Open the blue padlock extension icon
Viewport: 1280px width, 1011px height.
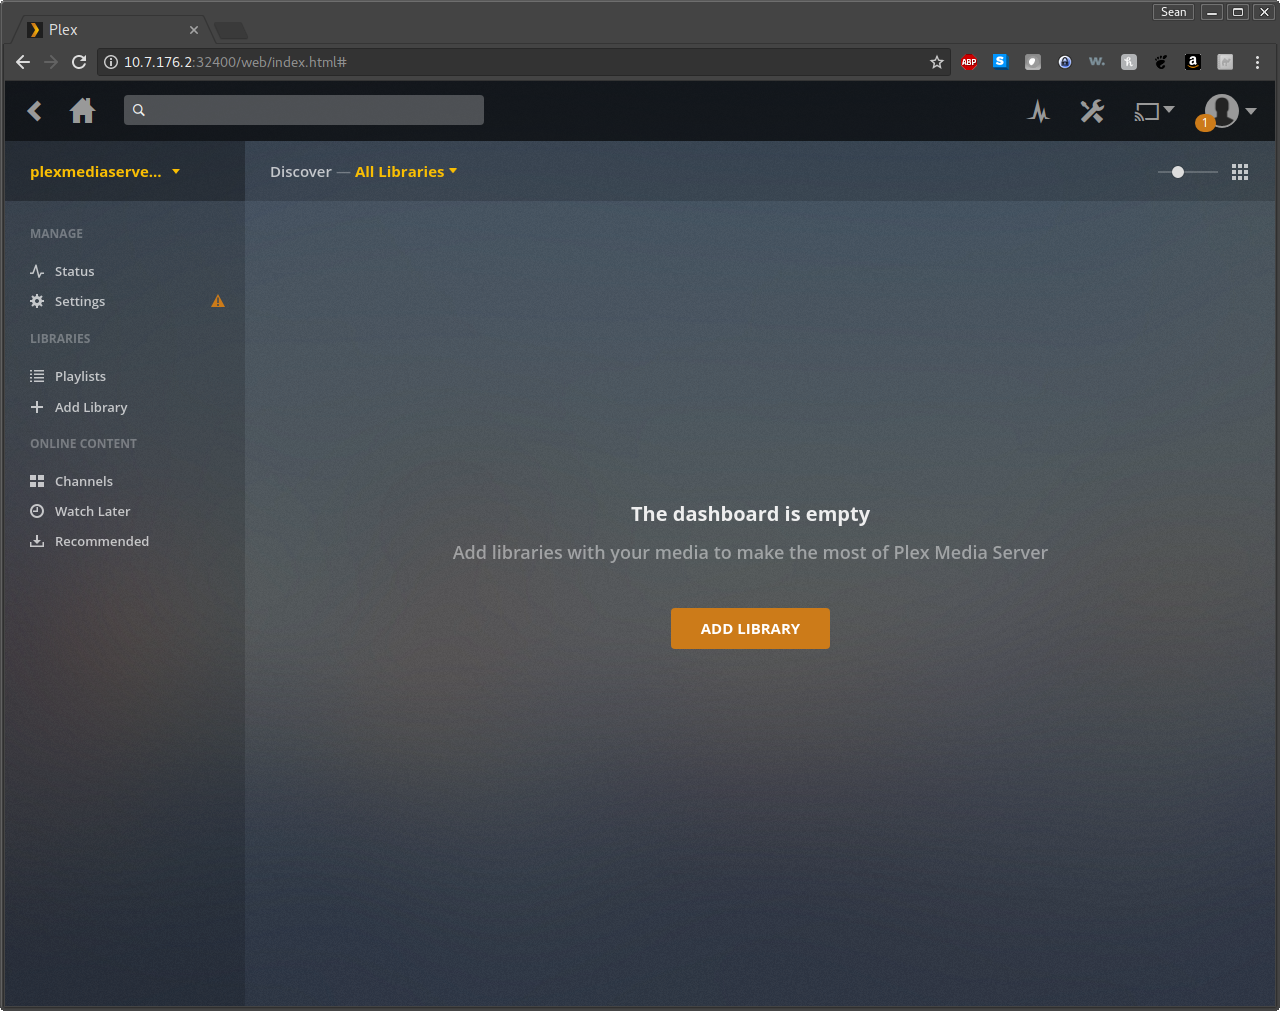pyautogui.click(x=1065, y=62)
